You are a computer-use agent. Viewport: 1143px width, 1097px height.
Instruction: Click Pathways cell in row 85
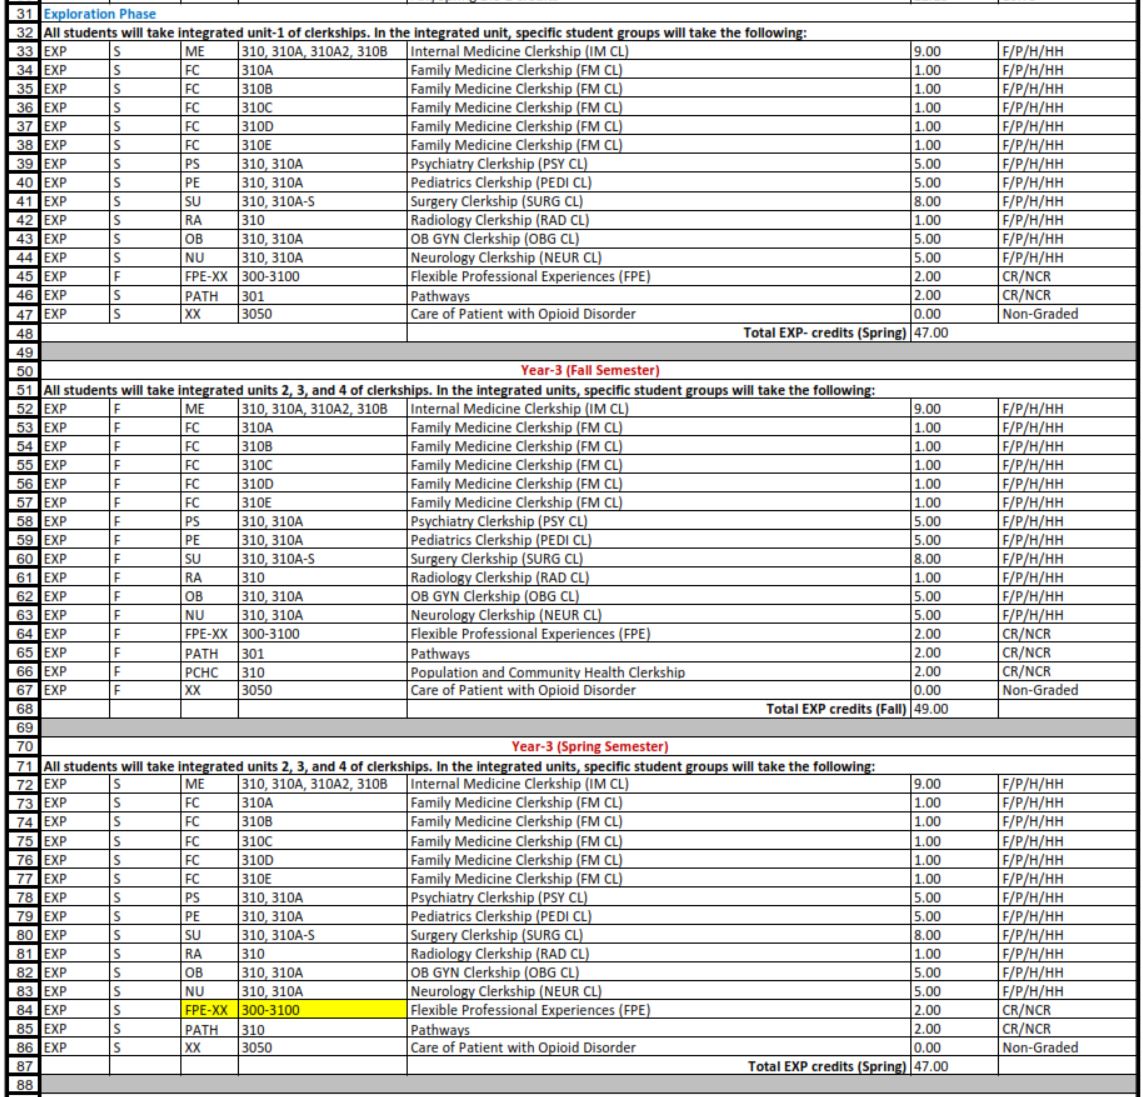click(x=440, y=1029)
